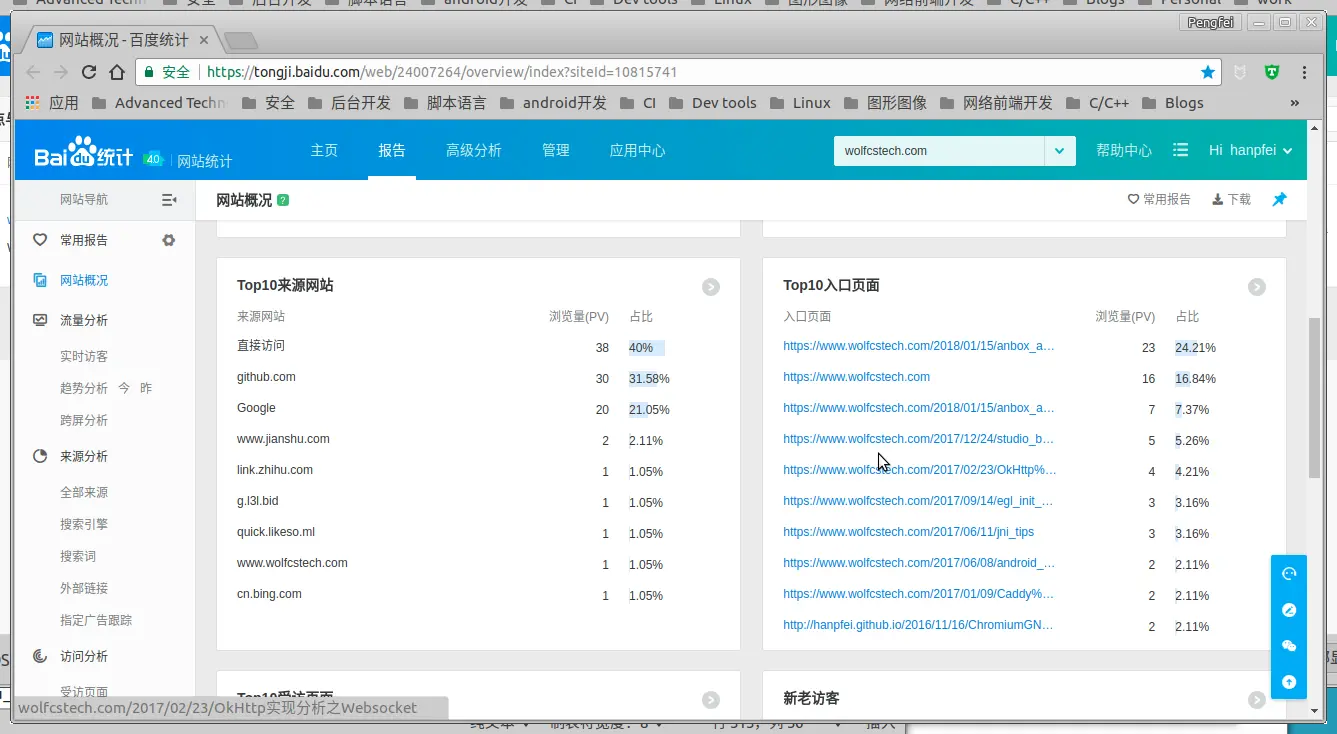Click the Baidu Tongji logo
The image size is (1337, 734).
click(x=84, y=153)
